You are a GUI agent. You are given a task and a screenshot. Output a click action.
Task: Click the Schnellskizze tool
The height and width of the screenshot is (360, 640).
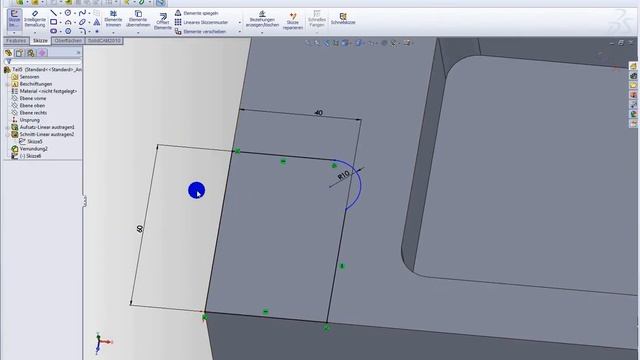(x=343, y=18)
